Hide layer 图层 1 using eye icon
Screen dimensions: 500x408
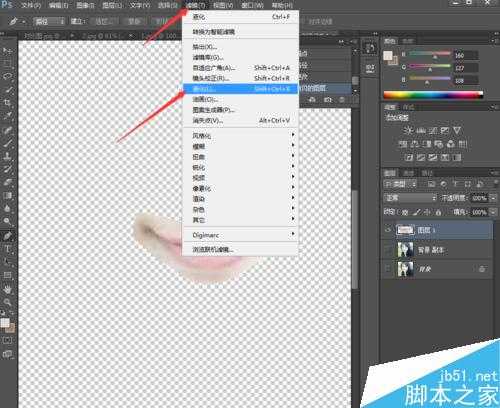(x=388, y=230)
